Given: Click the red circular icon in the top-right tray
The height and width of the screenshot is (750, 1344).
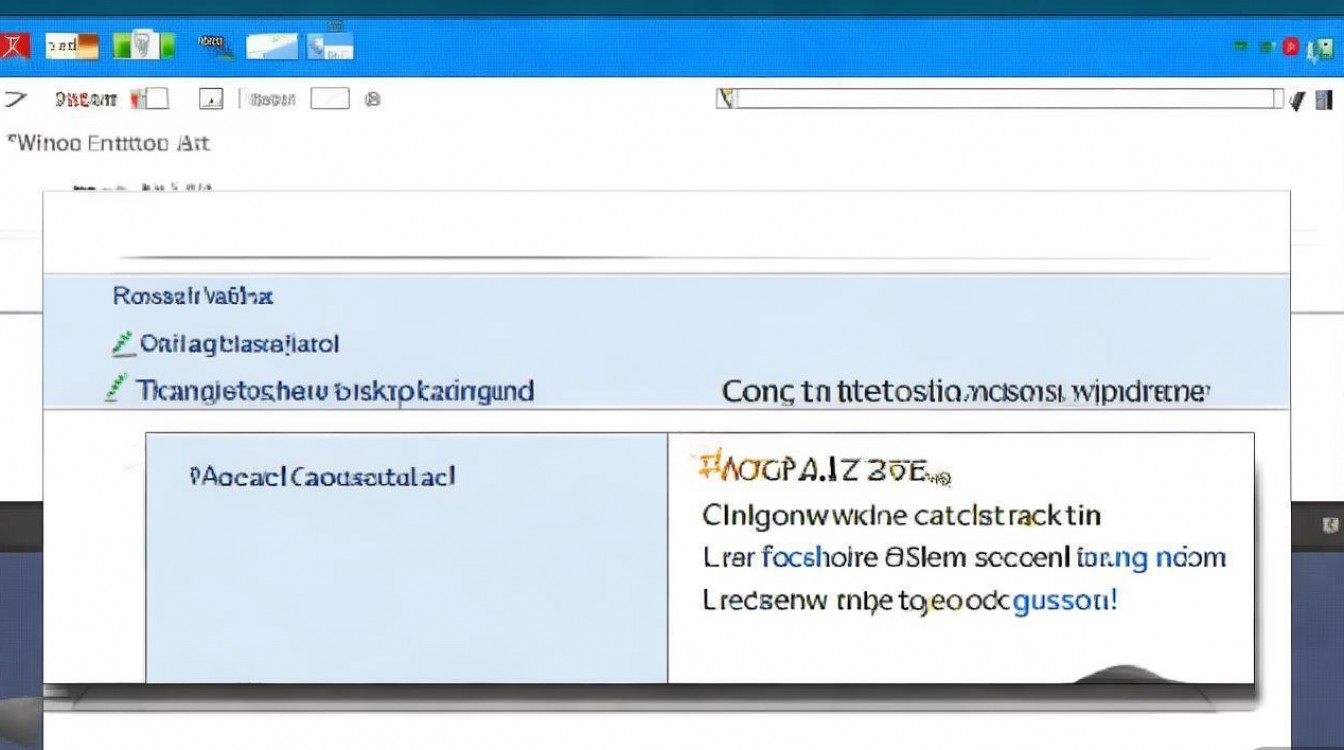Looking at the screenshot, I should [1291, 47].
